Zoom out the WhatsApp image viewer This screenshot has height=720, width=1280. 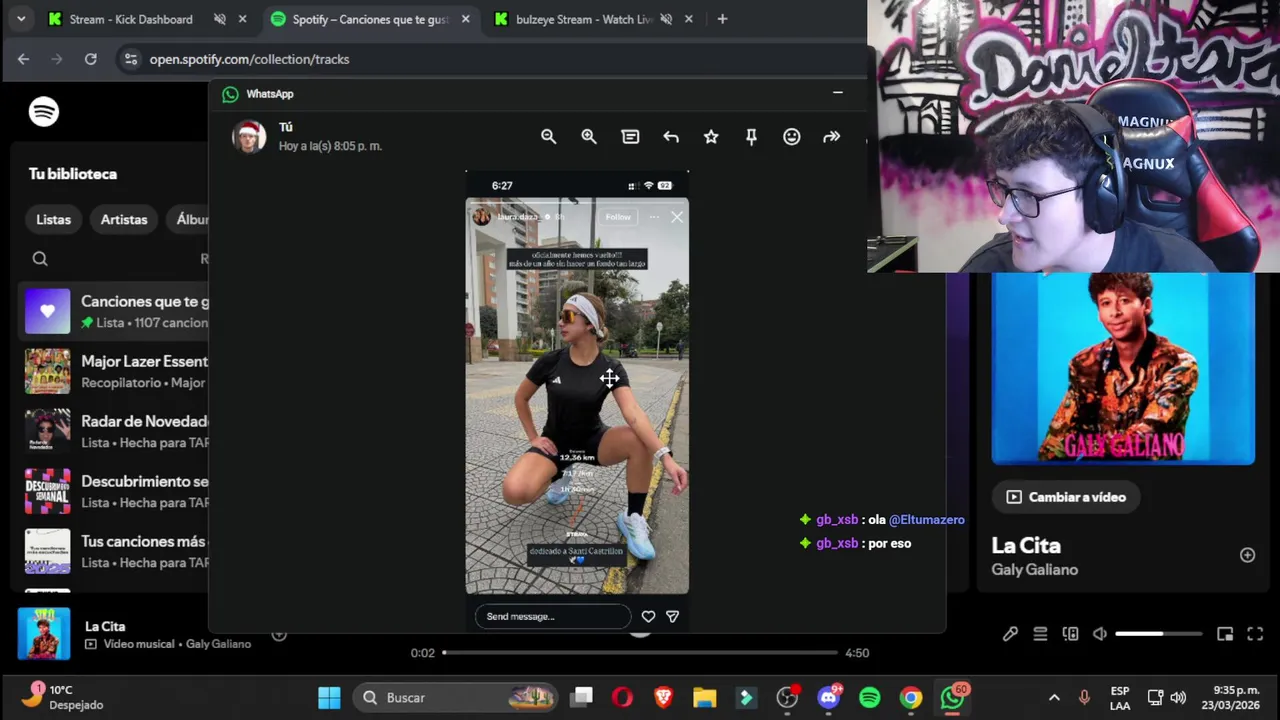tap(548, 137)
